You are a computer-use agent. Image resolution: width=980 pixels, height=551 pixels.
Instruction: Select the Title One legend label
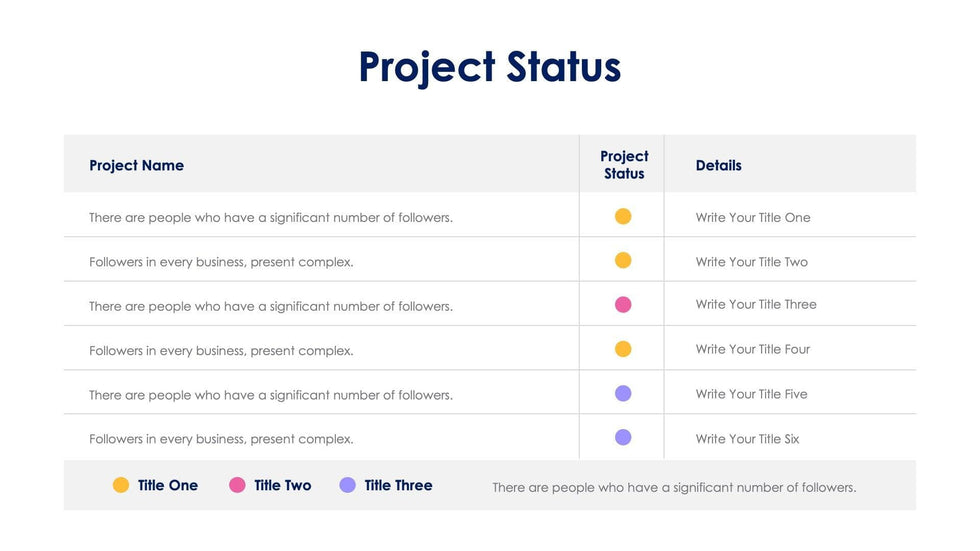(x=168, y=485)
